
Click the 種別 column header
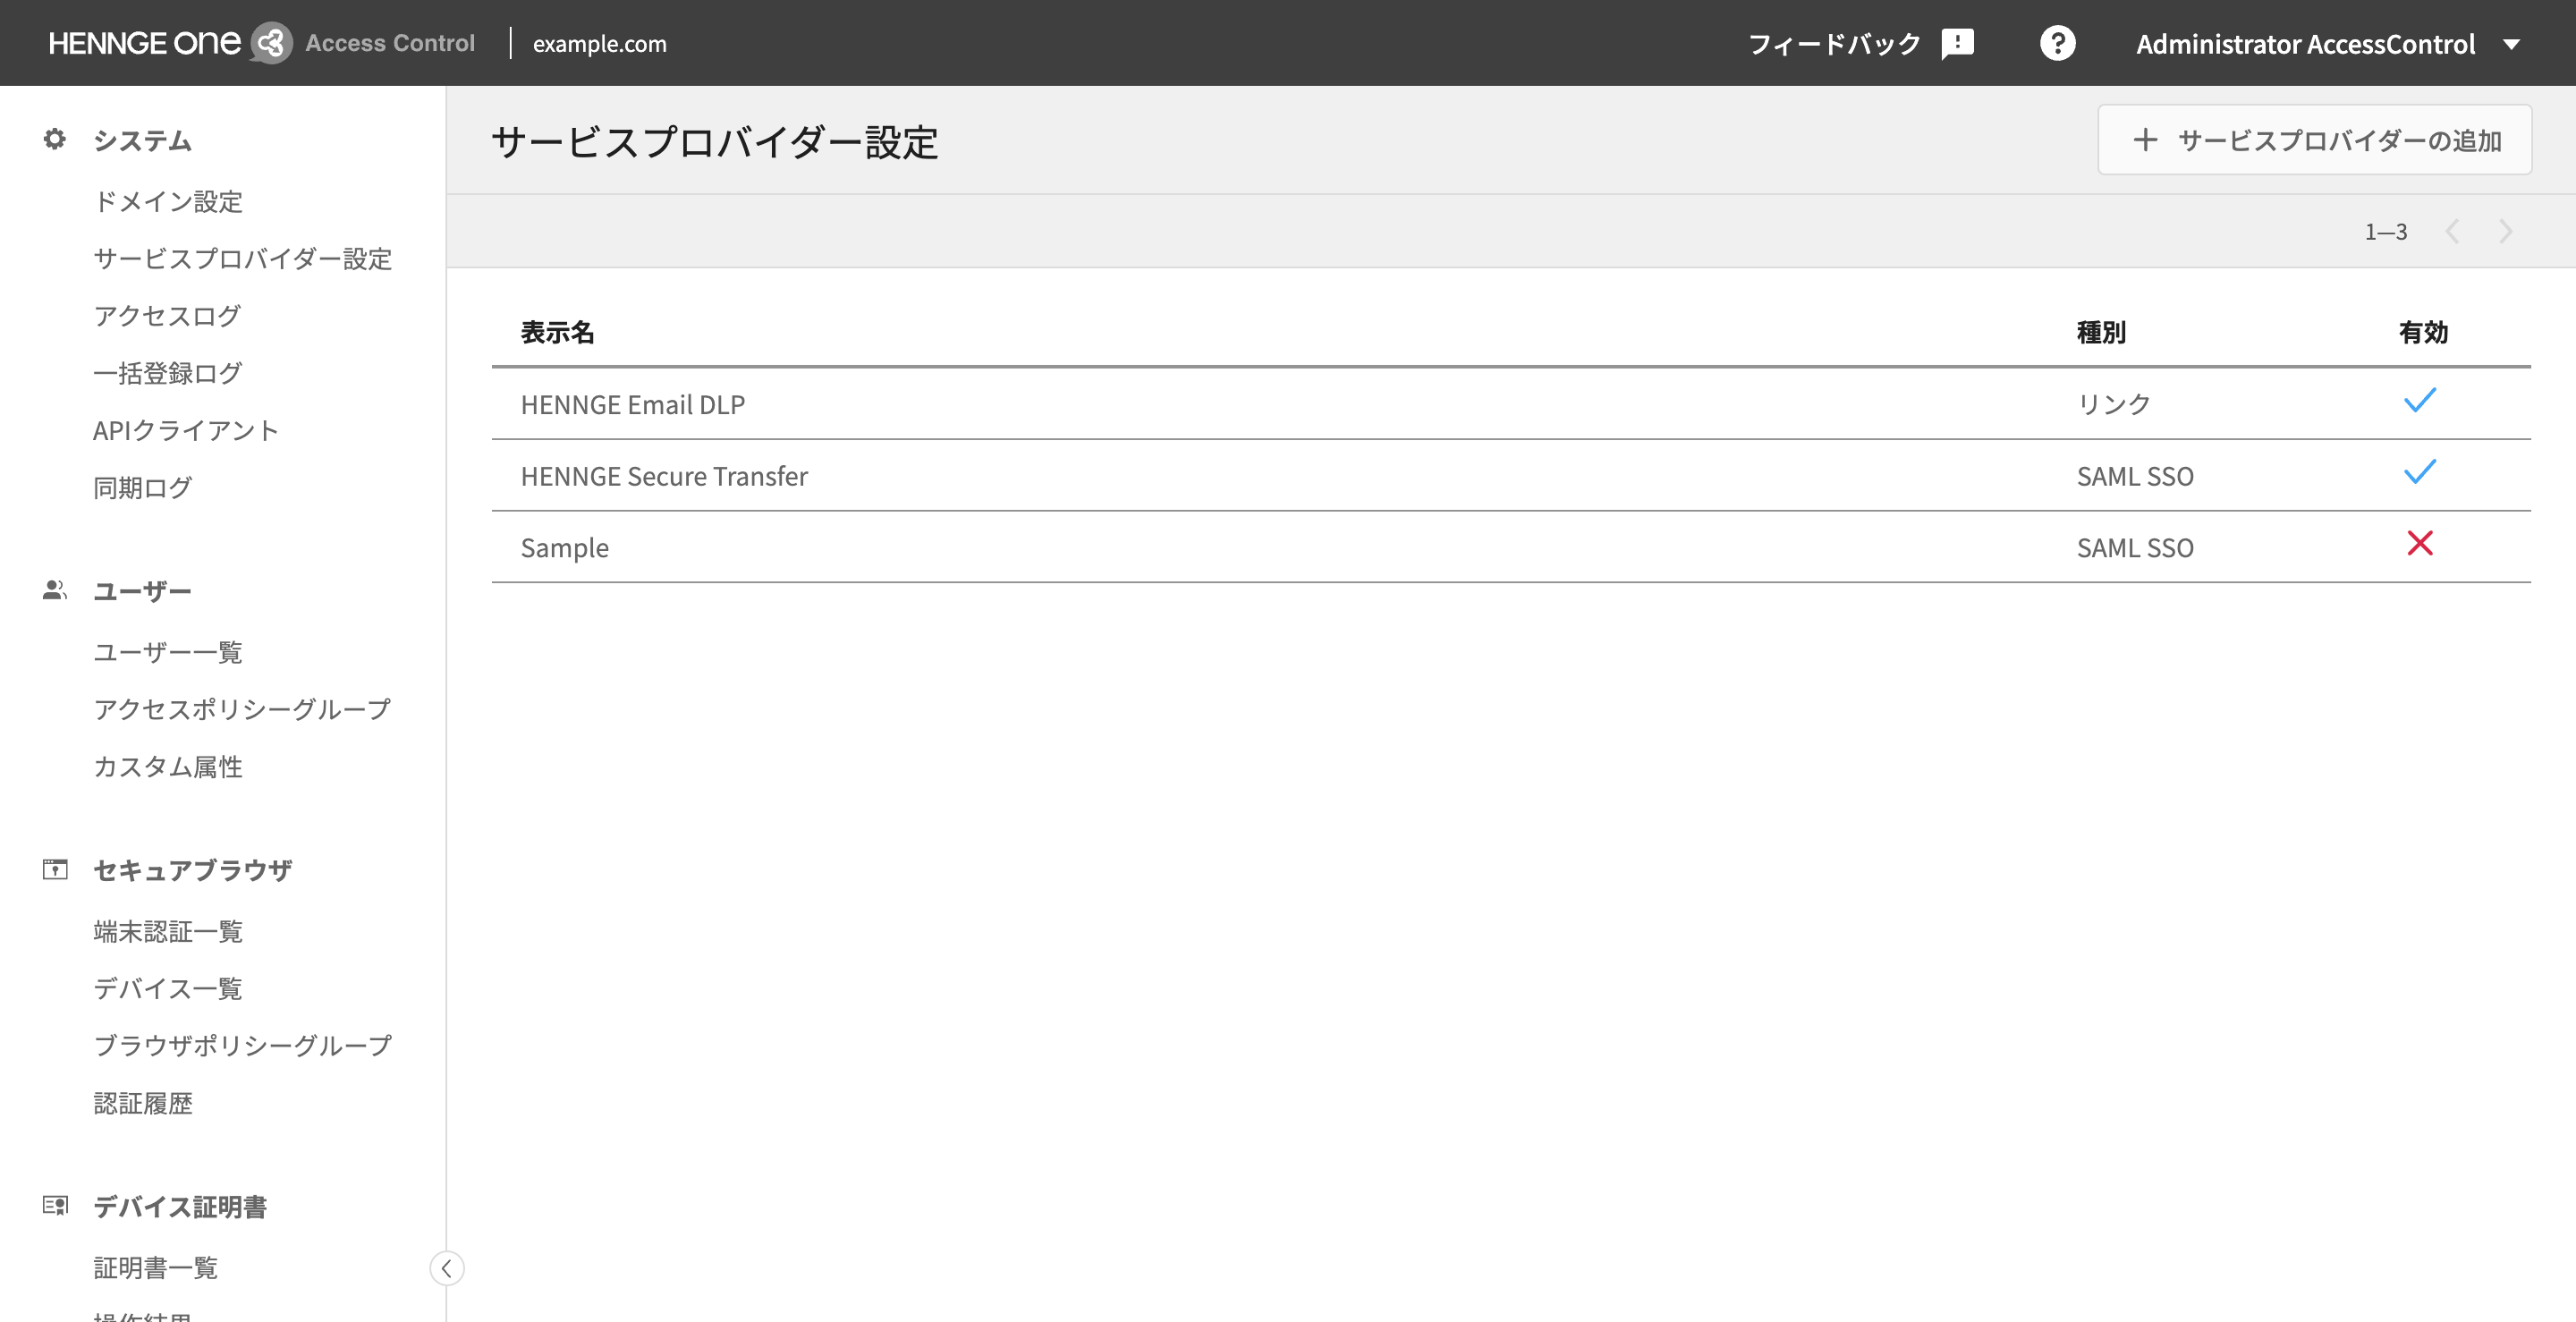click(x=2101, y=332)
